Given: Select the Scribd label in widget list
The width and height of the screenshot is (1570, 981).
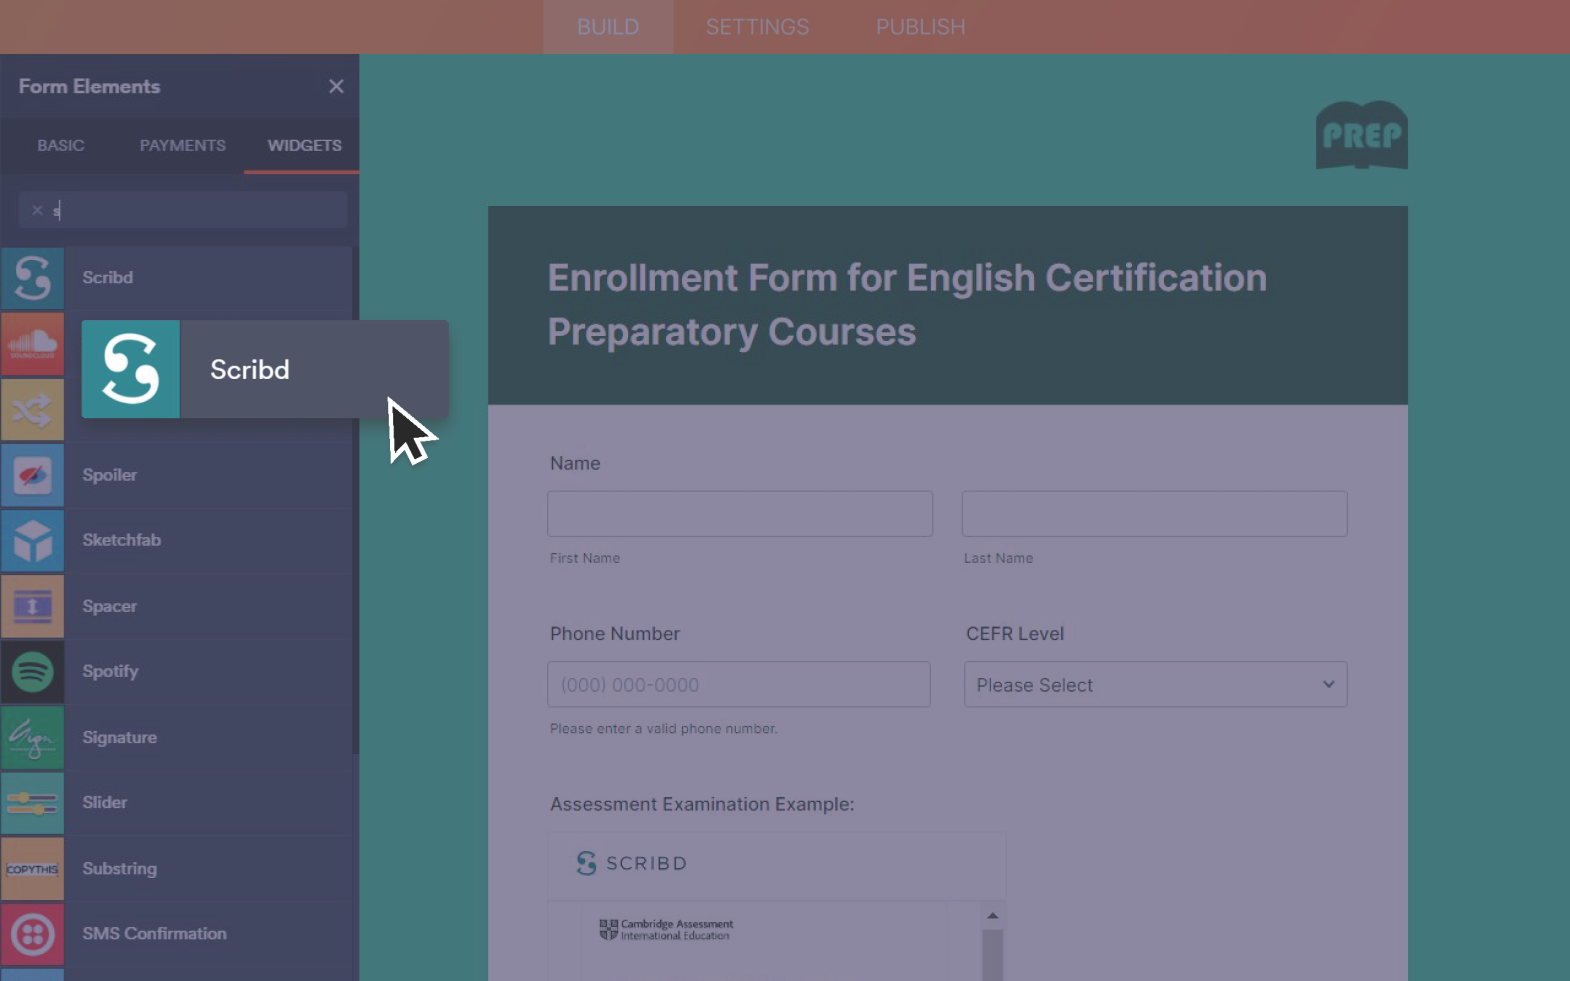Looking at the screenshot, I should click(108, 278).
